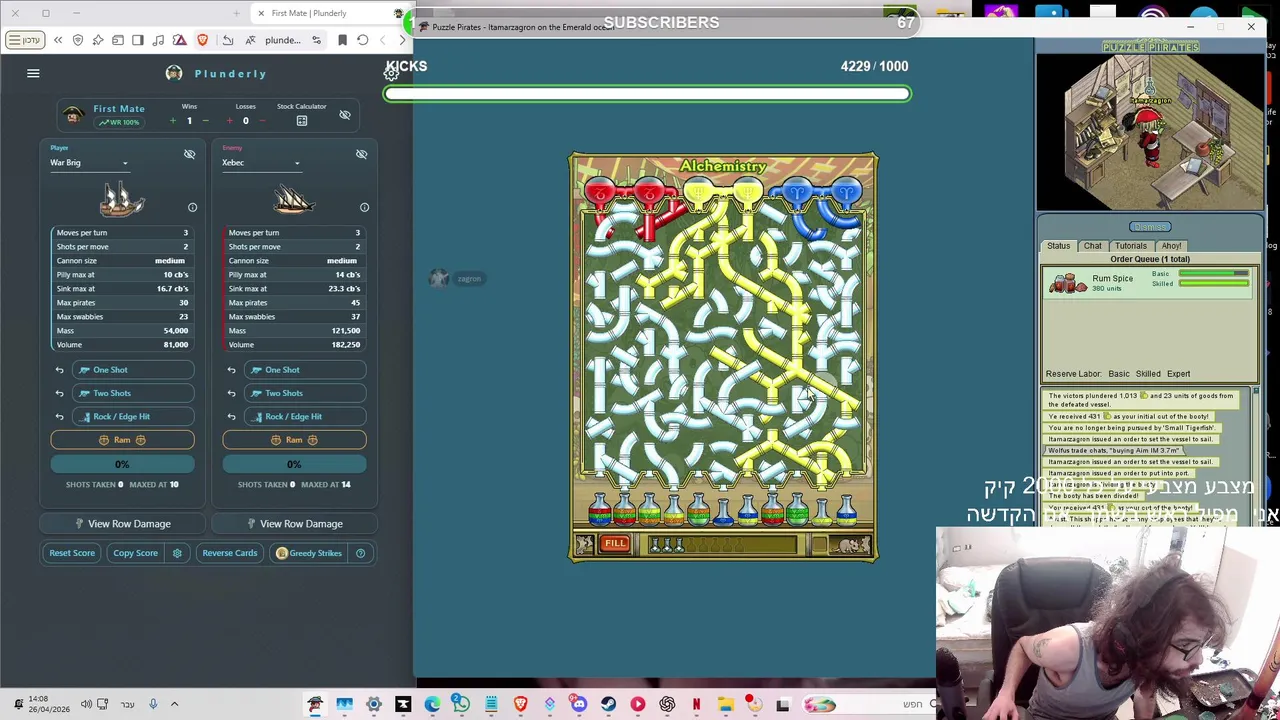Viewport: 1280px width, 720px height.
Task: Hide the Player ship panel
Action: [x=189, y=154]
